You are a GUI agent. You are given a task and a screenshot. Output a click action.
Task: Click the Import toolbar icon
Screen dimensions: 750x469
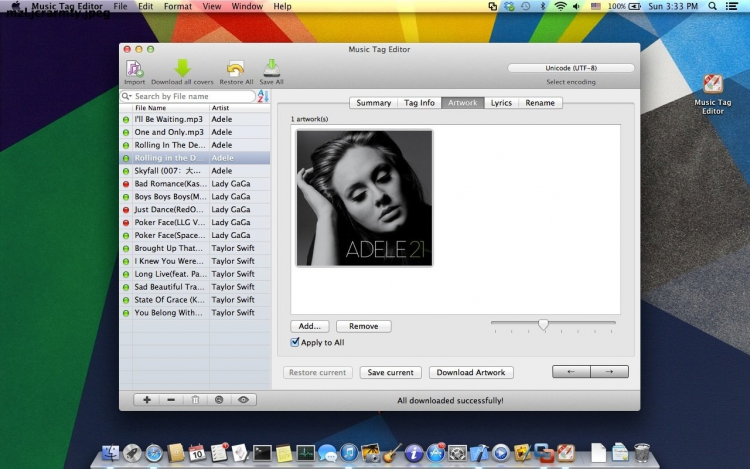pyautogui.click(x=134, y=69)
